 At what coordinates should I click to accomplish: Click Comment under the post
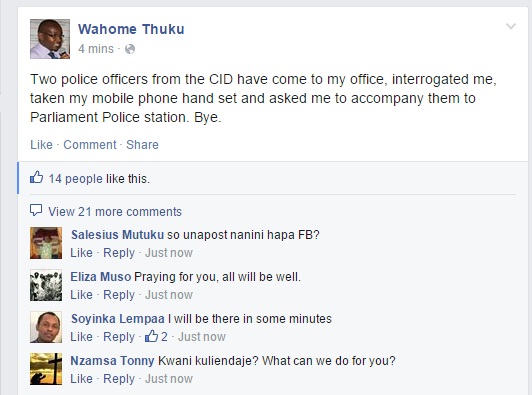tap(90, 145)
